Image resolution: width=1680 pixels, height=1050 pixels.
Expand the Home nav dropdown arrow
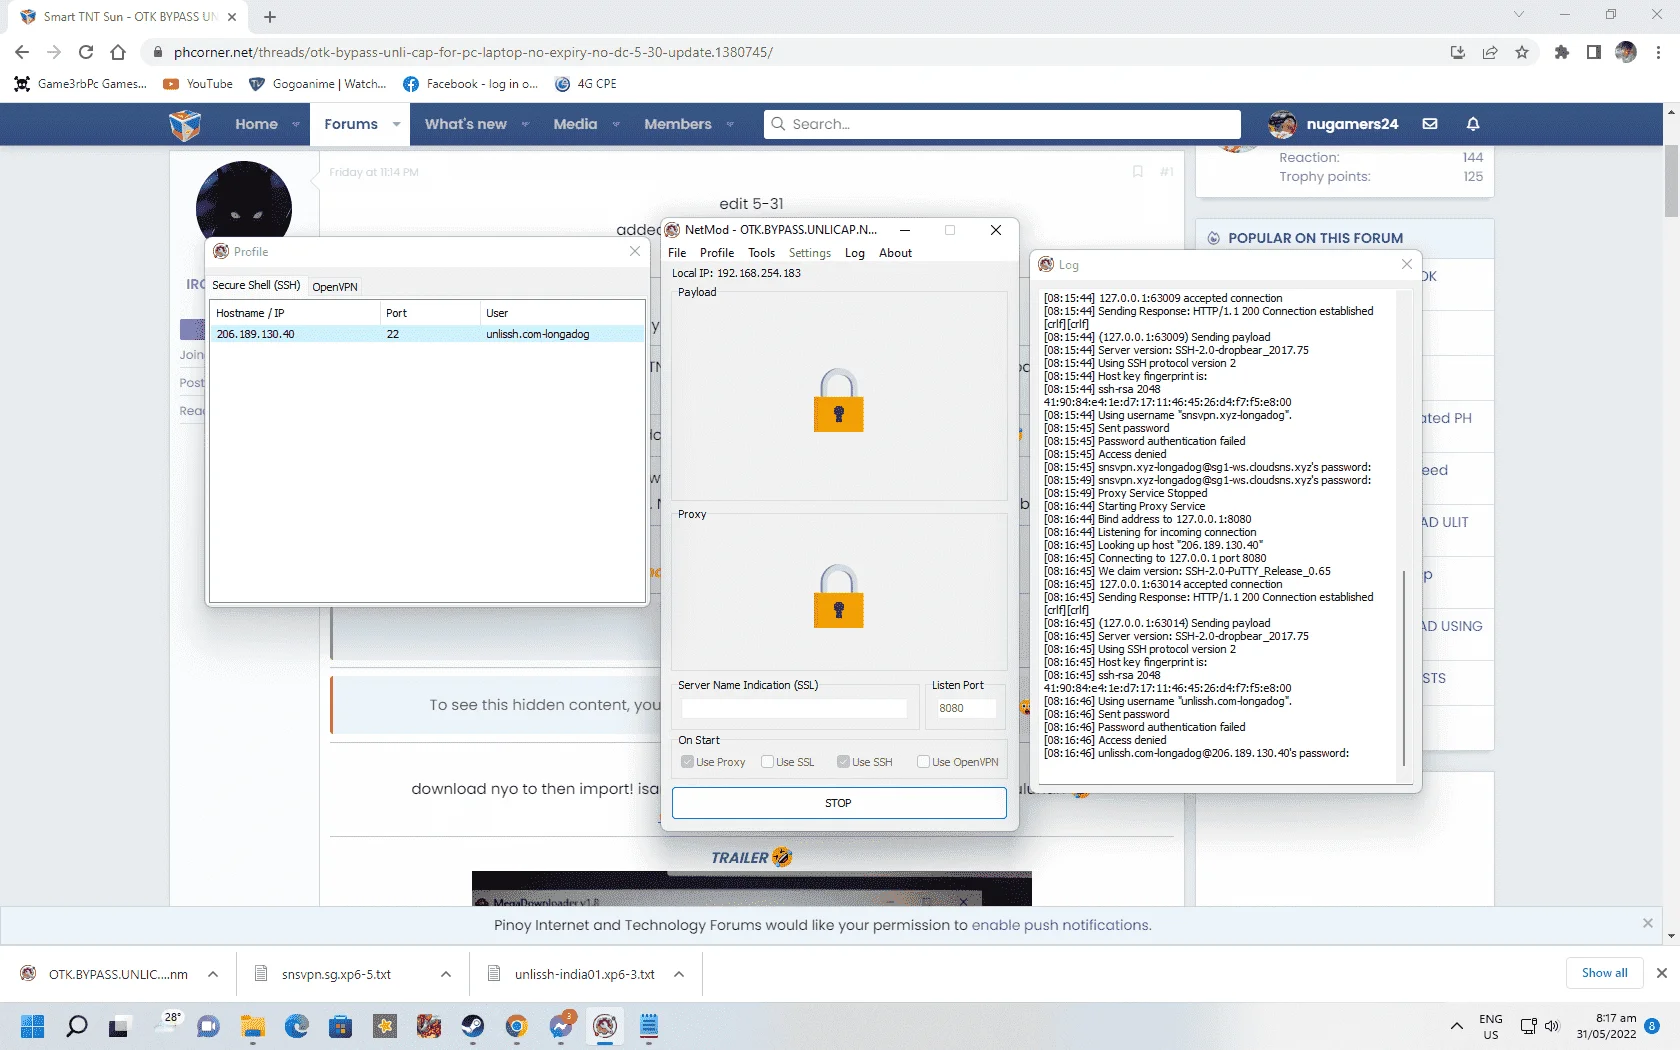(x=296, y=124)
